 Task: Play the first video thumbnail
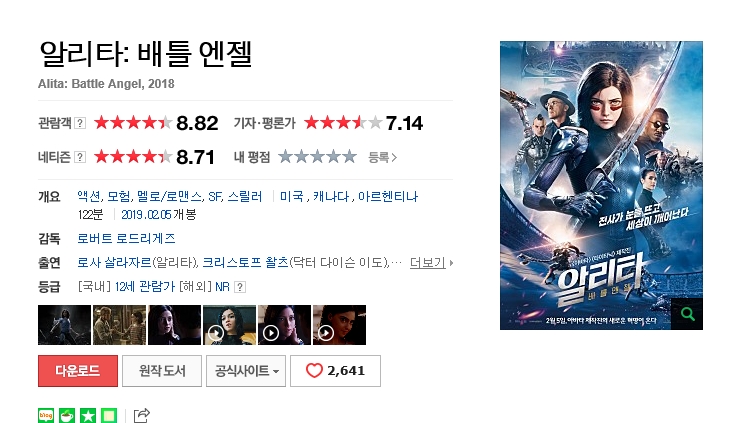230,325
